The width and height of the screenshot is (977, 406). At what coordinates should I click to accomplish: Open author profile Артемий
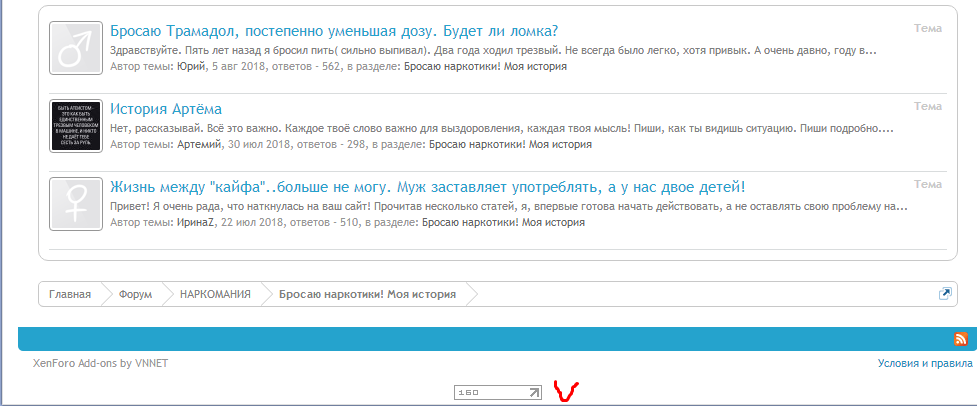point(199,144)
